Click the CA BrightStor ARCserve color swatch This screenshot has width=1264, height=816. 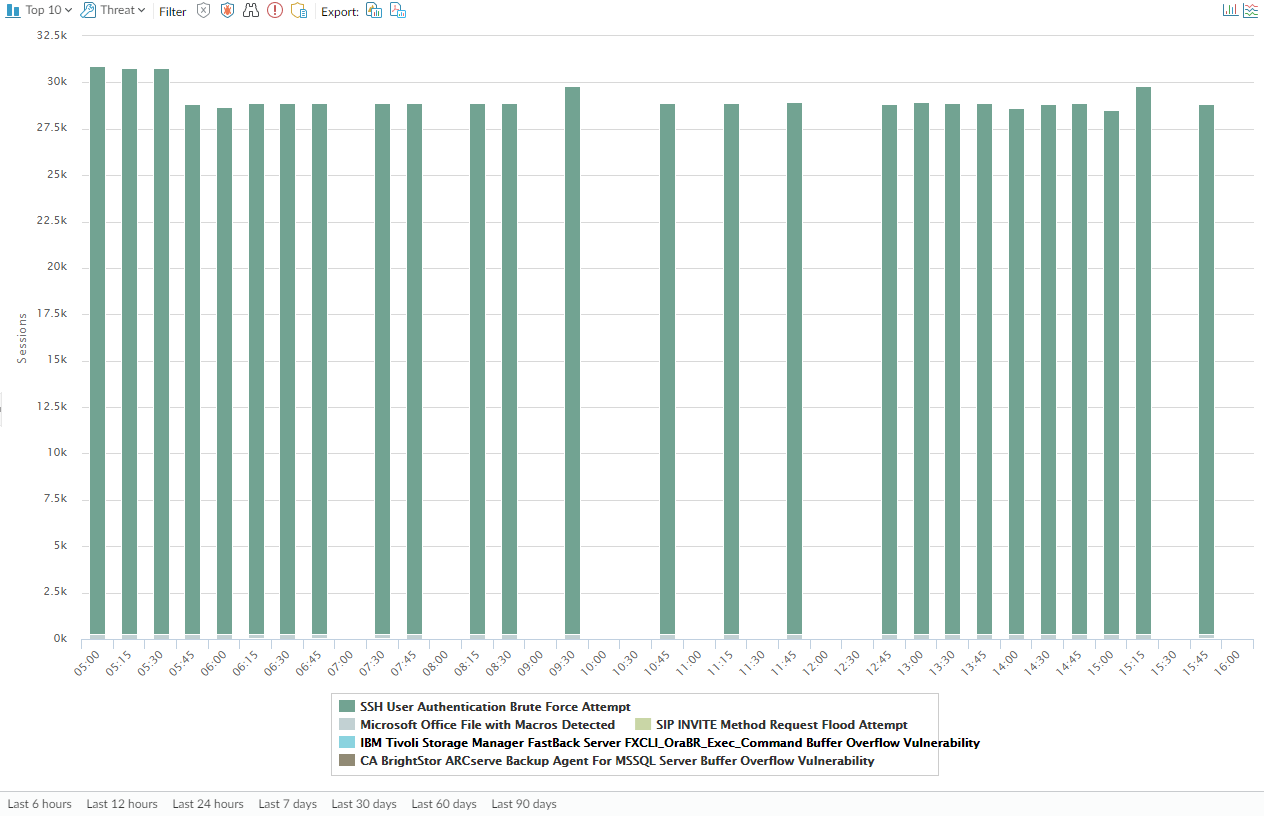[x=347, y=761]
